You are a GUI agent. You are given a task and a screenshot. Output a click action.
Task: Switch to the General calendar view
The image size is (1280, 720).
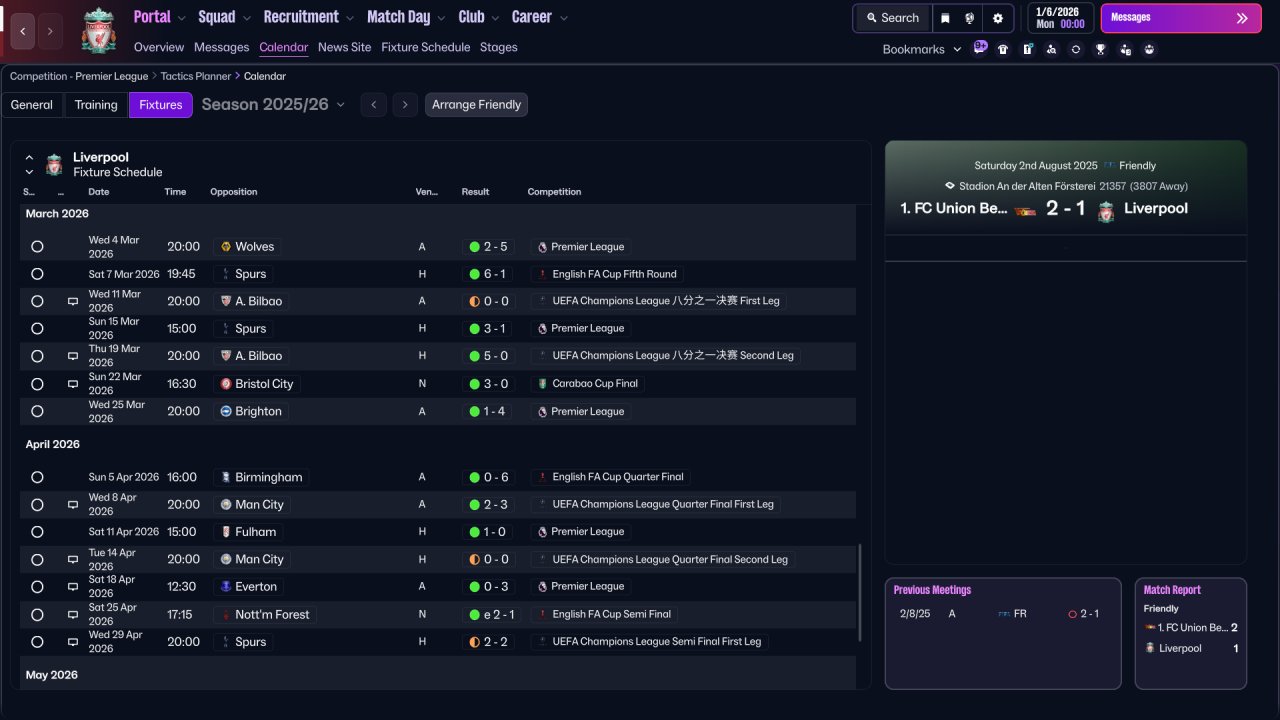[32, 105]
